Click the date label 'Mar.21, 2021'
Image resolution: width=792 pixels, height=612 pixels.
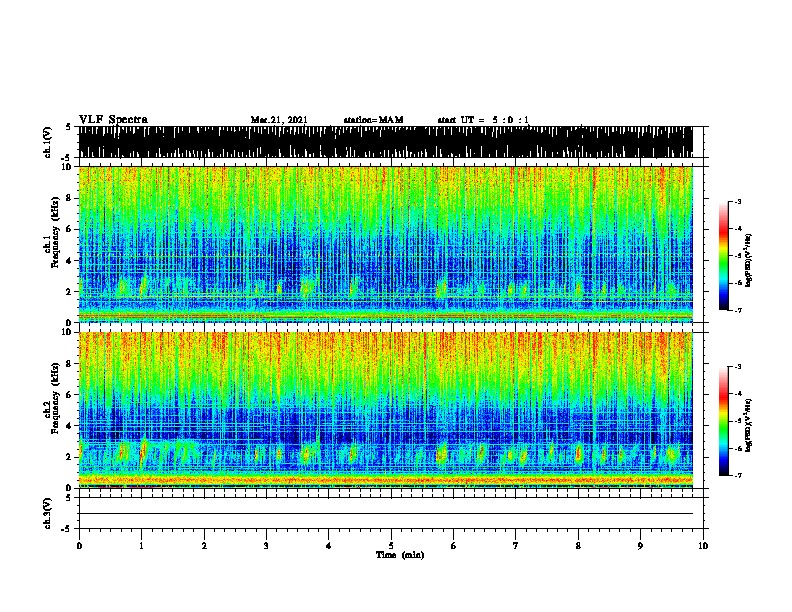point(279,120)
